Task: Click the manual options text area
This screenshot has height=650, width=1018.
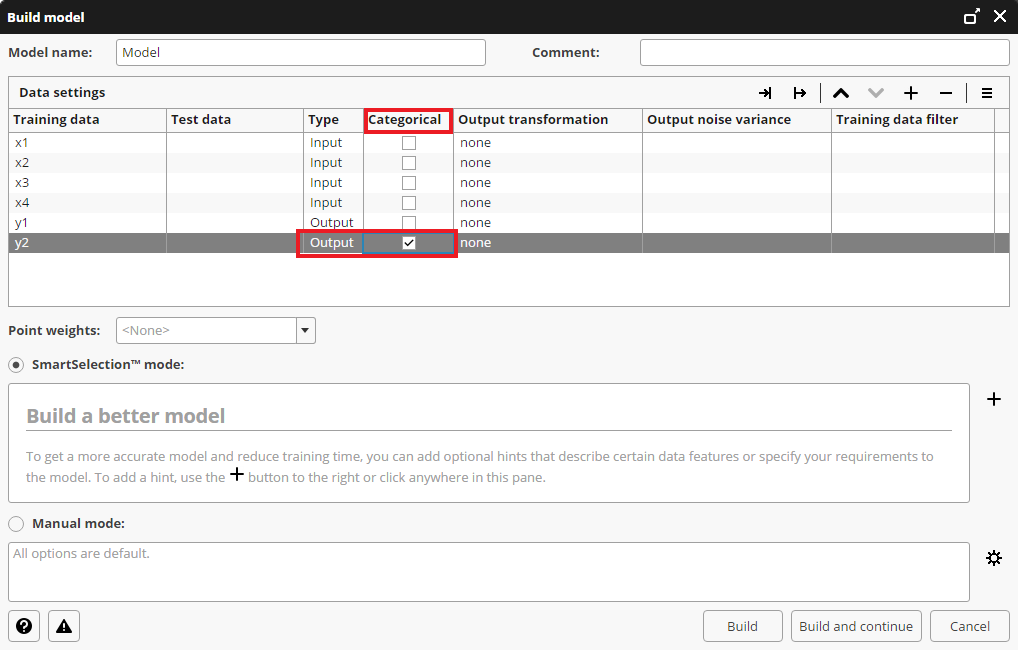Action: coord(489,572)
